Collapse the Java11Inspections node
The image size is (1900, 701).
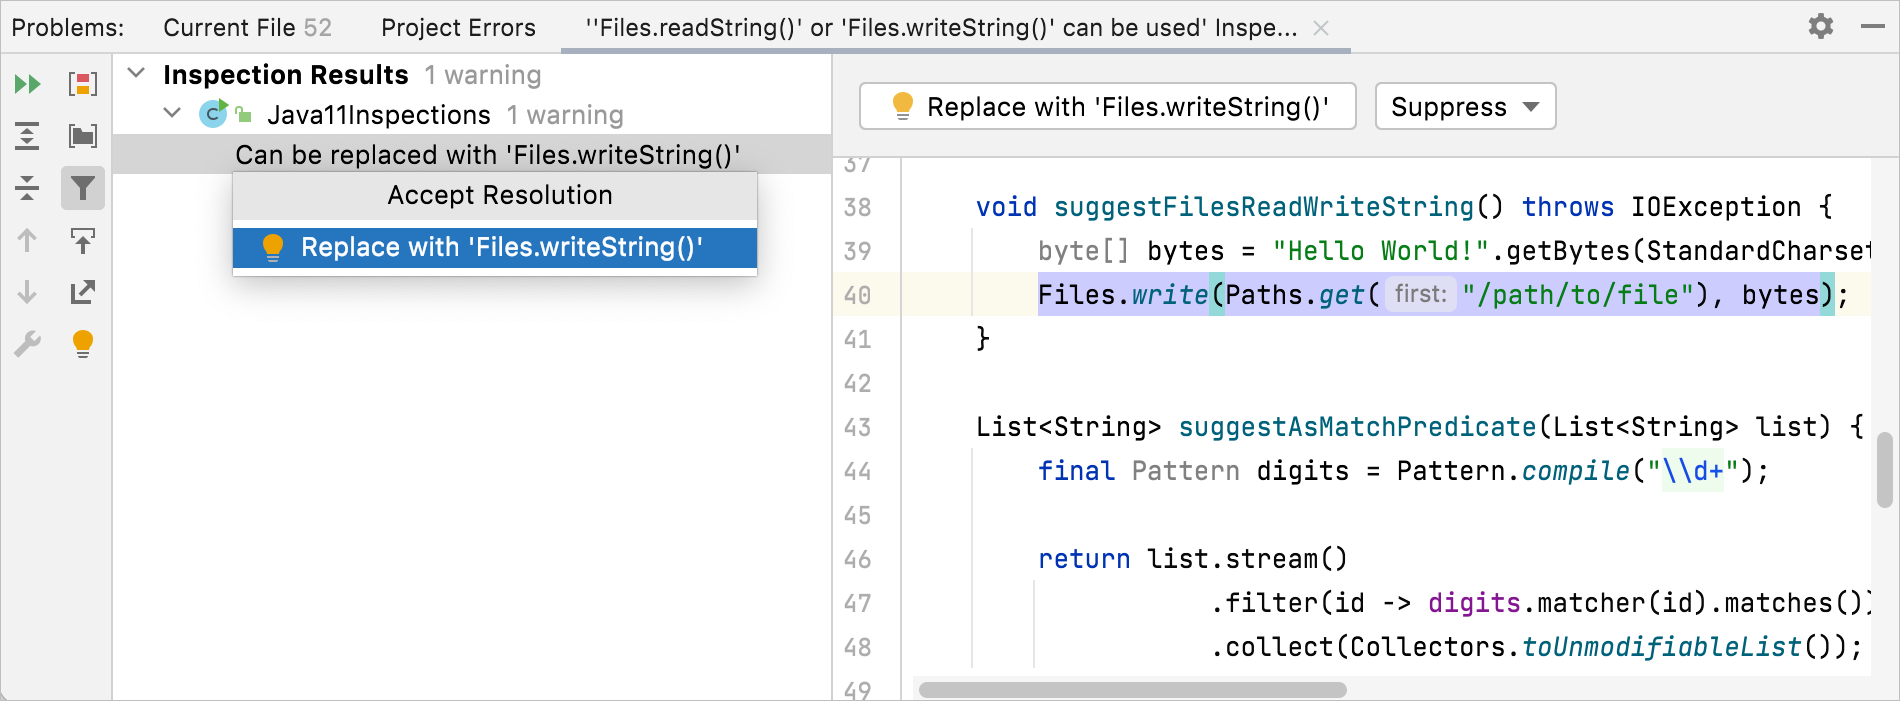(172, 114)
